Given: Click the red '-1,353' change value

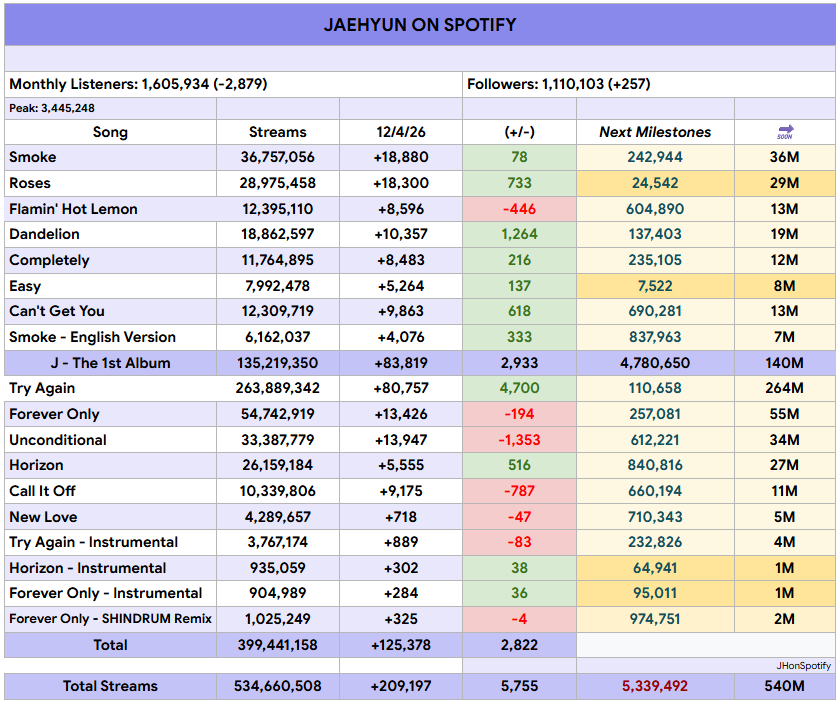Looking at the screenshot, I should pyautogui.click(x=519, y=440).
